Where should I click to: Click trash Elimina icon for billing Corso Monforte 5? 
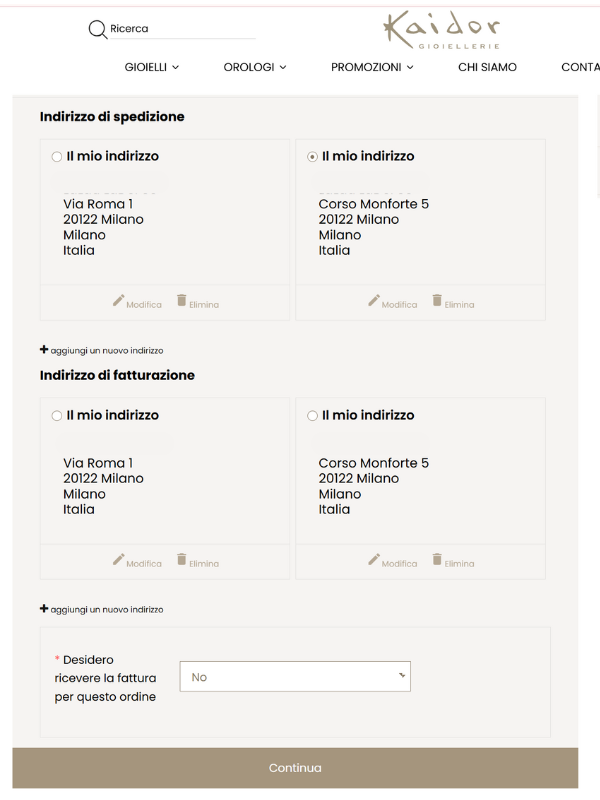coord(438,559)
